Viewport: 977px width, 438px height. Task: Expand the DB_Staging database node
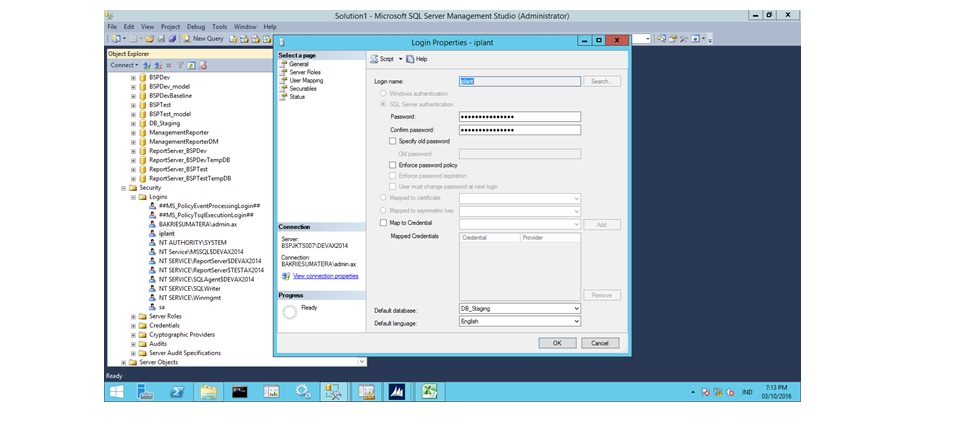[x=133, y=123]
